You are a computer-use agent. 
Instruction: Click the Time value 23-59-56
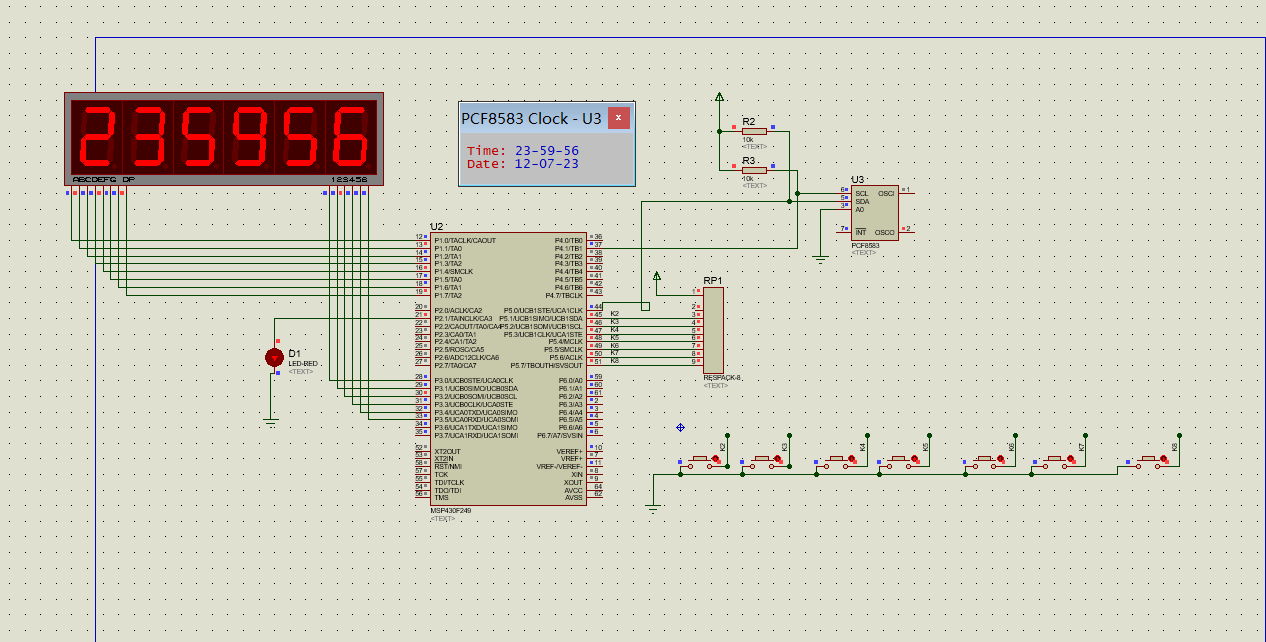tap(547, 151)
